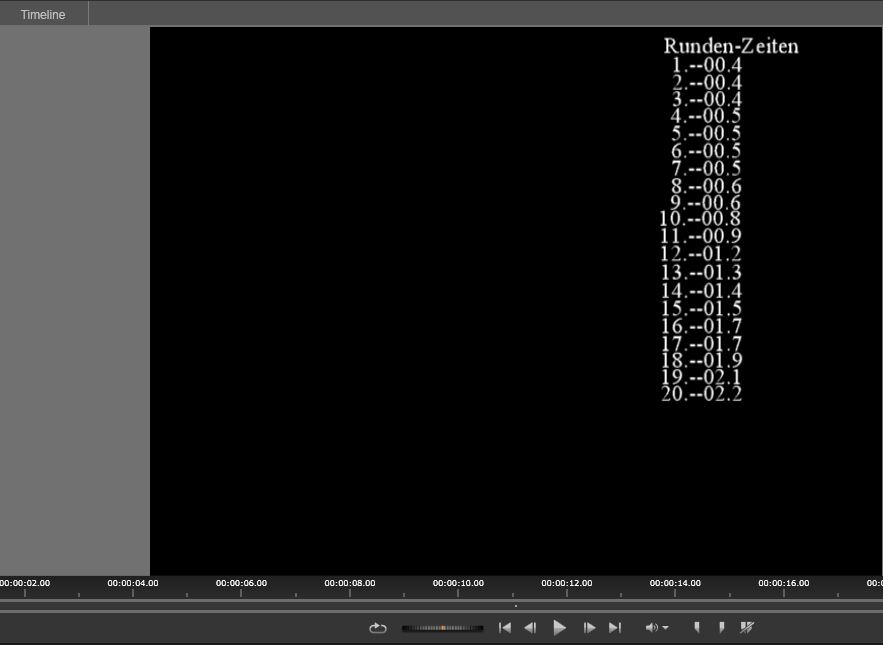Select the Runden-Zeiten title text

[731, 46]
